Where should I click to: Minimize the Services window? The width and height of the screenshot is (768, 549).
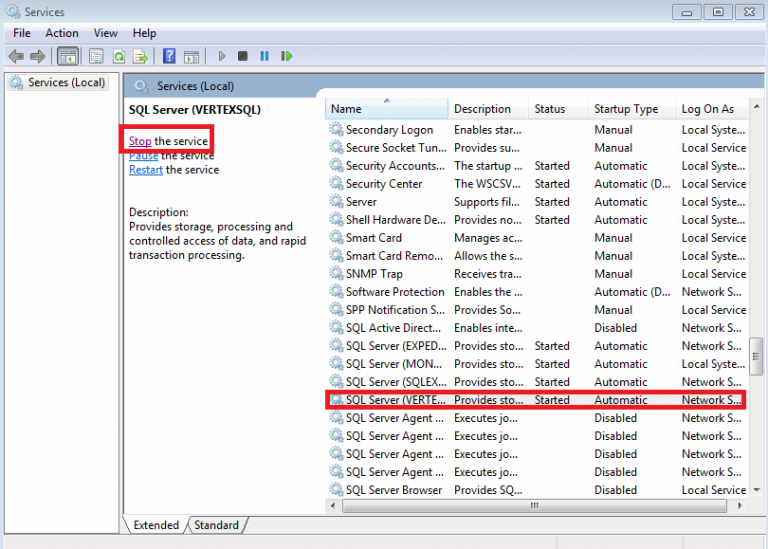click(x=687, y=12)
